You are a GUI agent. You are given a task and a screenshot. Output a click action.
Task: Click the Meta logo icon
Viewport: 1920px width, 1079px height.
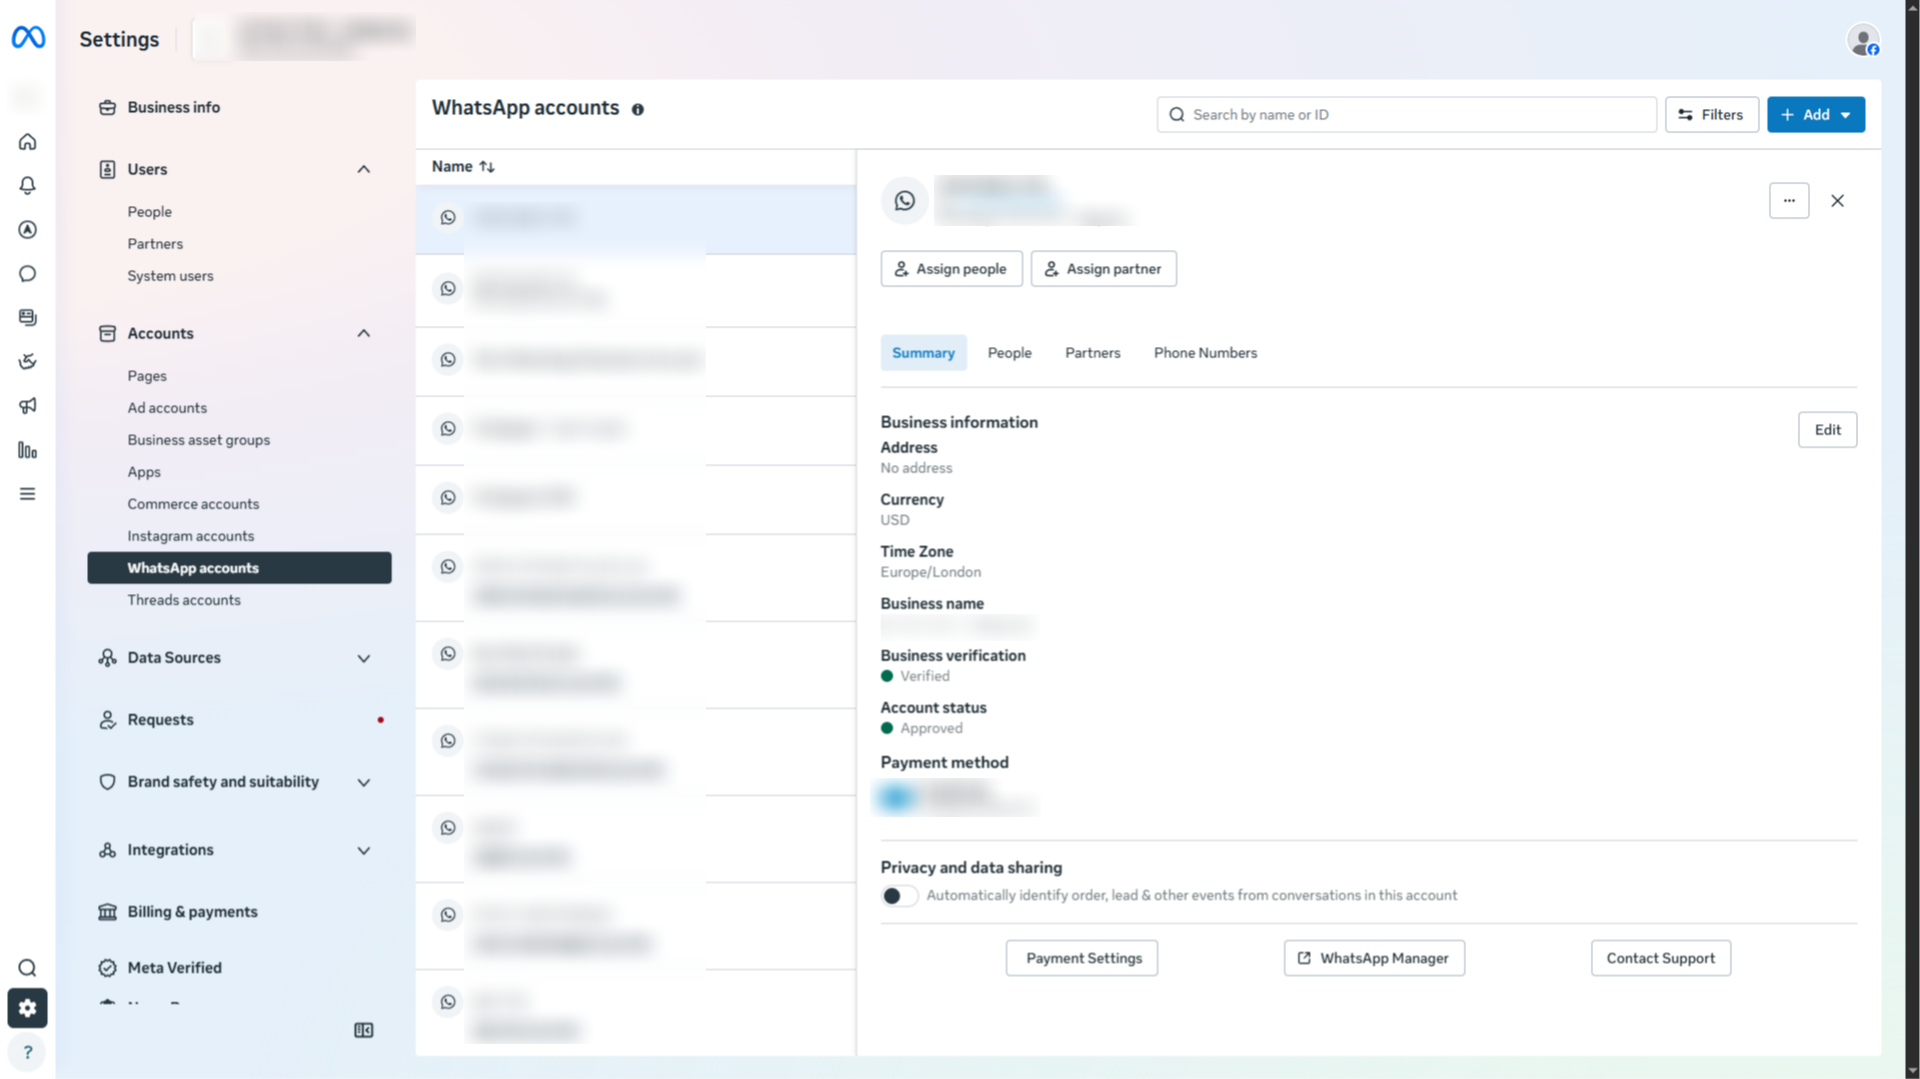point(28,38)
